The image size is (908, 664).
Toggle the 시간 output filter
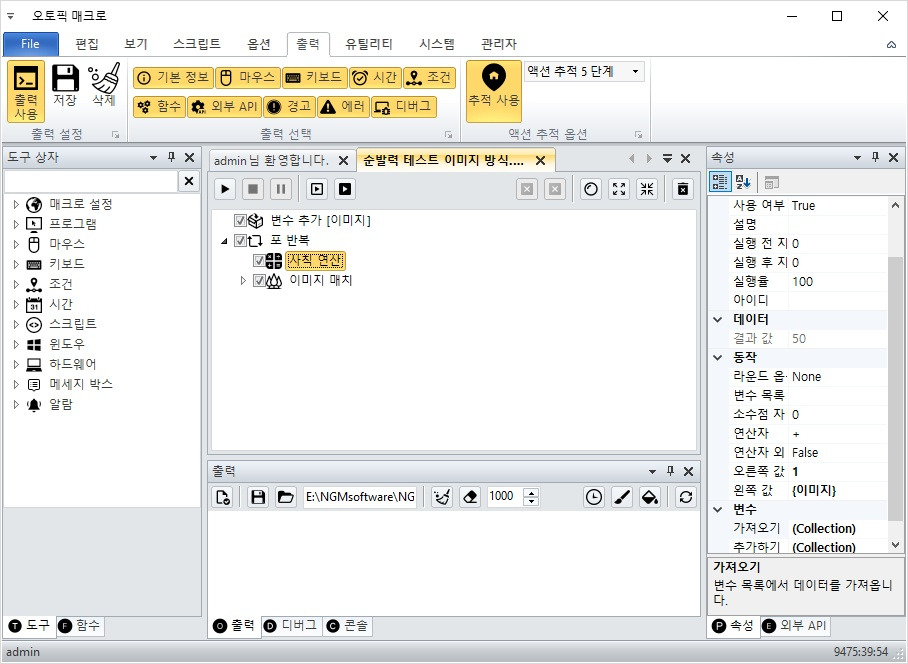click(375, 78)
